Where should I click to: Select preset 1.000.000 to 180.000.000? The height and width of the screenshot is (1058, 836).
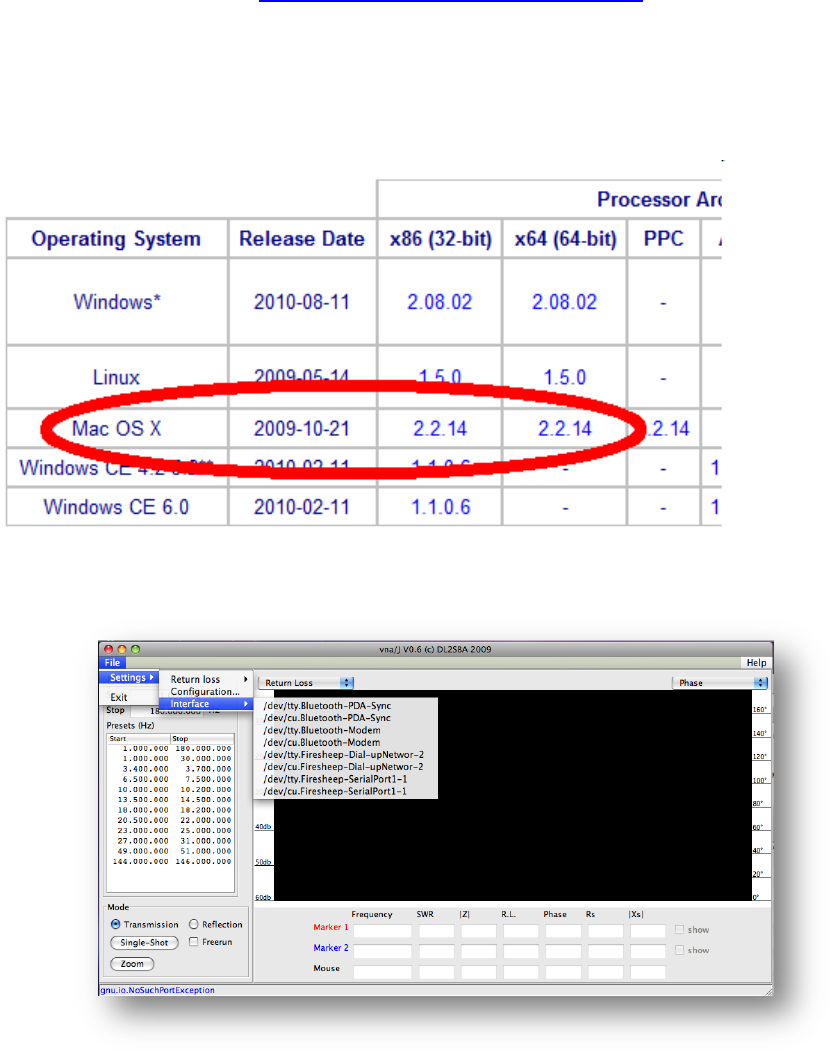click(x=171, y=748)
